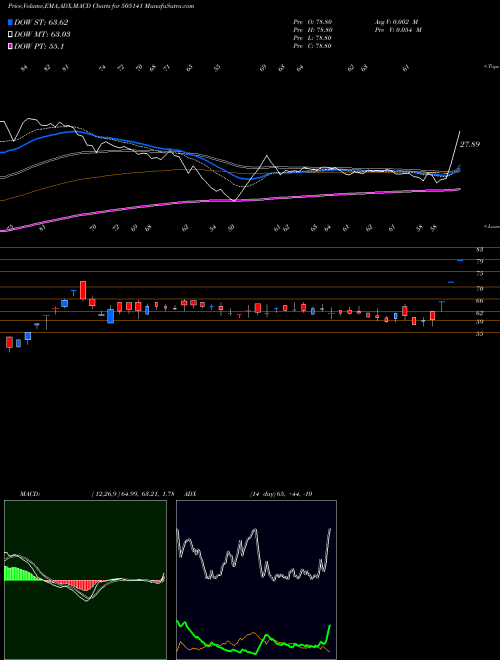Click the magenta DOW PT legend swatch
This screenshot has height=660, width=500.
tap(10, 47)
